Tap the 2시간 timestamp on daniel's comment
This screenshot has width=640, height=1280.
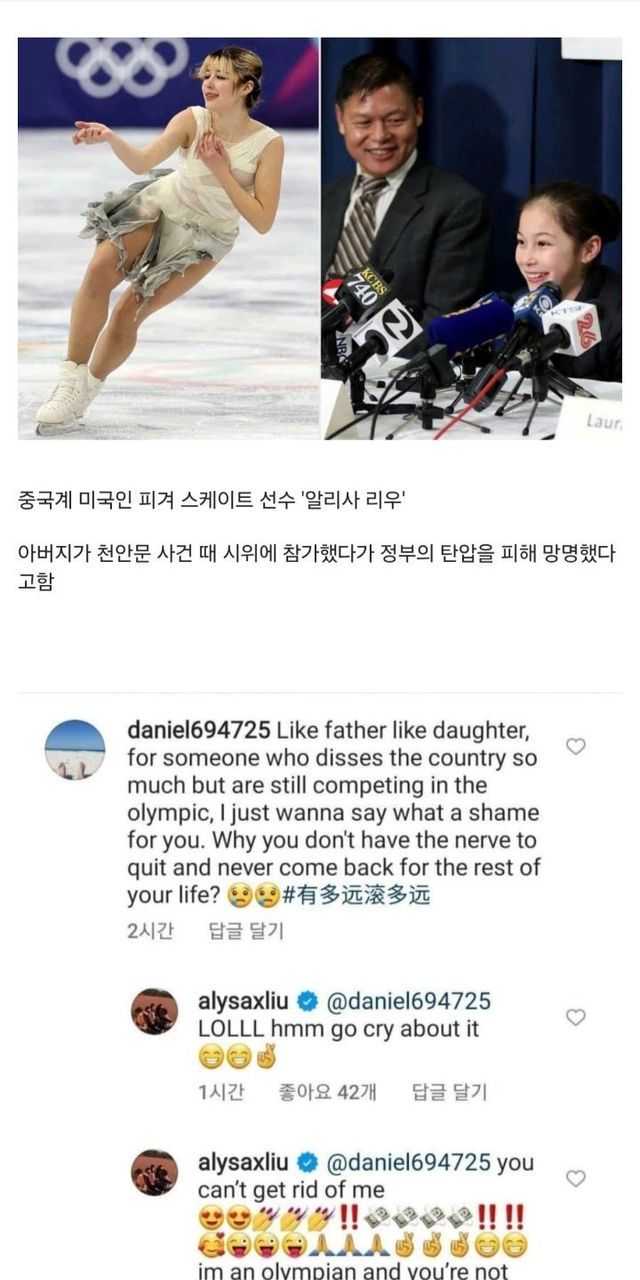click(x=151, y=931)
